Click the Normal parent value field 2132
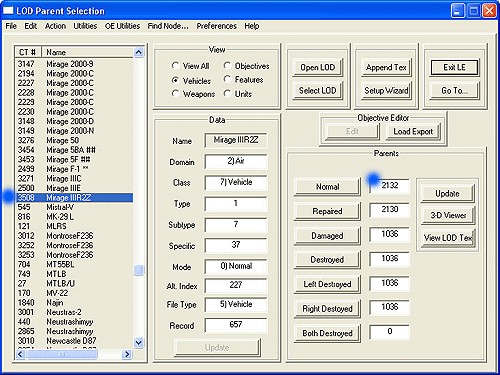500x375 pixels. coord(389,185)
